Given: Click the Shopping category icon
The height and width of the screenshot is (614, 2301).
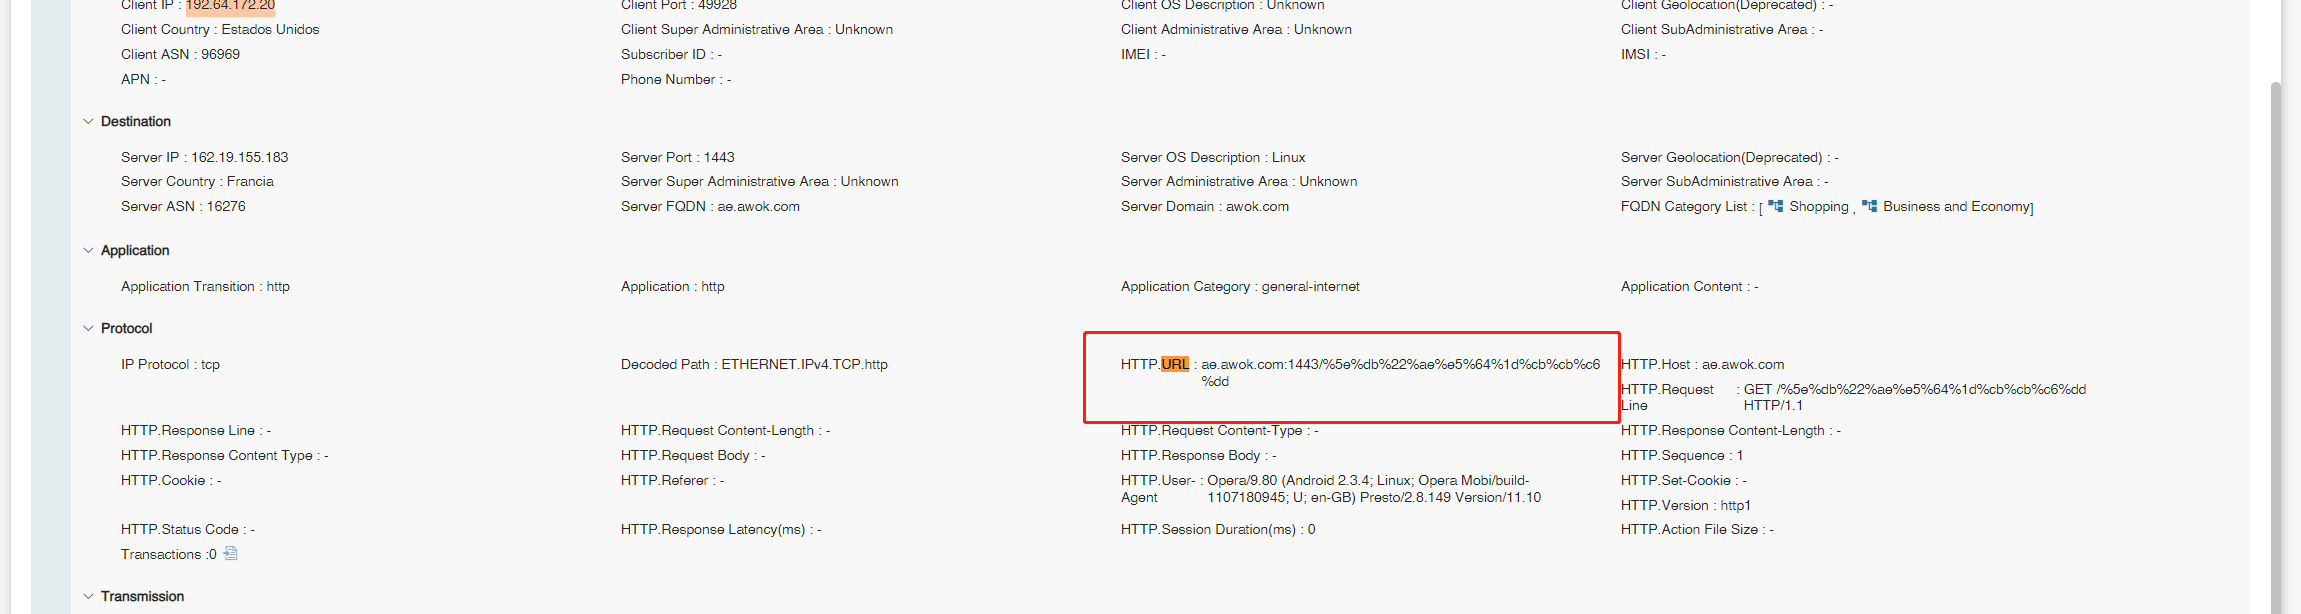Looking at the screenshot, I should click(1775, 206).
